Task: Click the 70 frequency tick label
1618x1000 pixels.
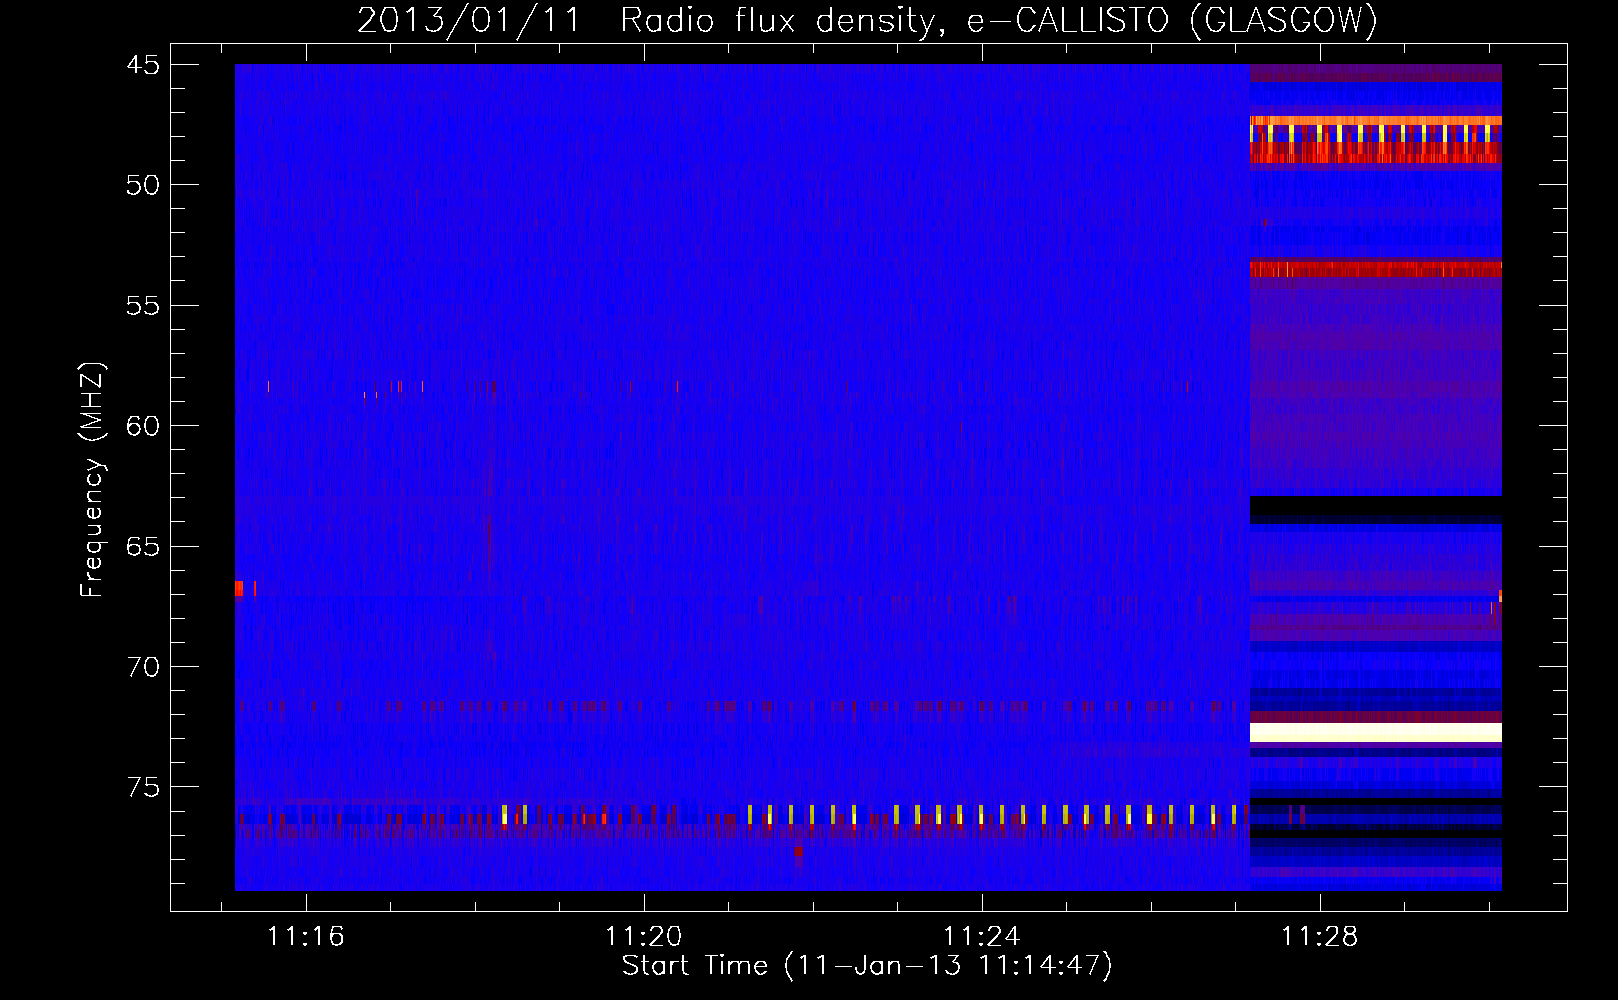Action: (143, 667)
